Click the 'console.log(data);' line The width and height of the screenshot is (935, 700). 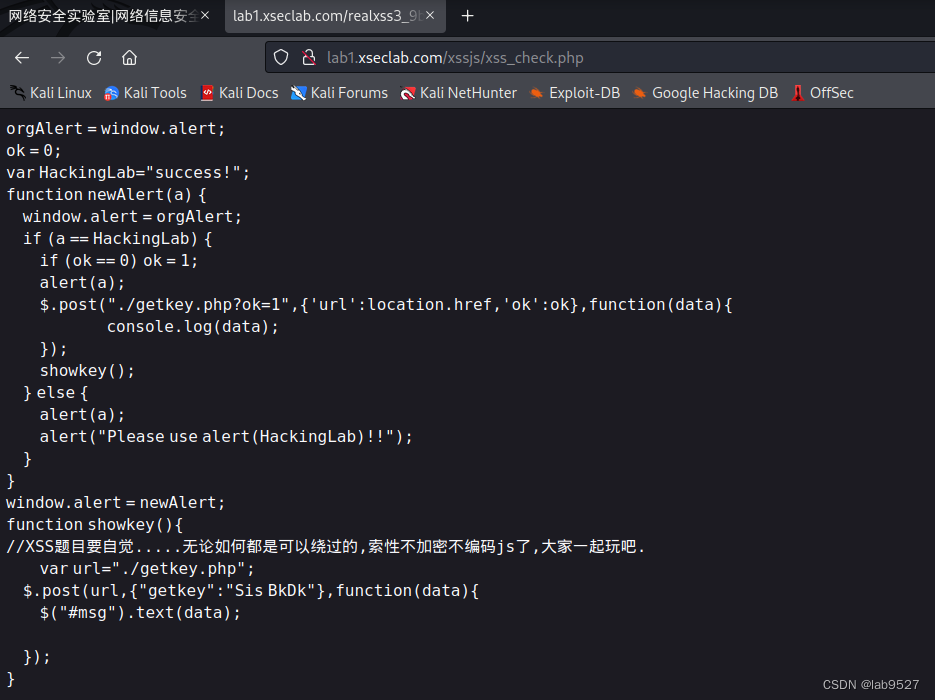click(193, 327)
